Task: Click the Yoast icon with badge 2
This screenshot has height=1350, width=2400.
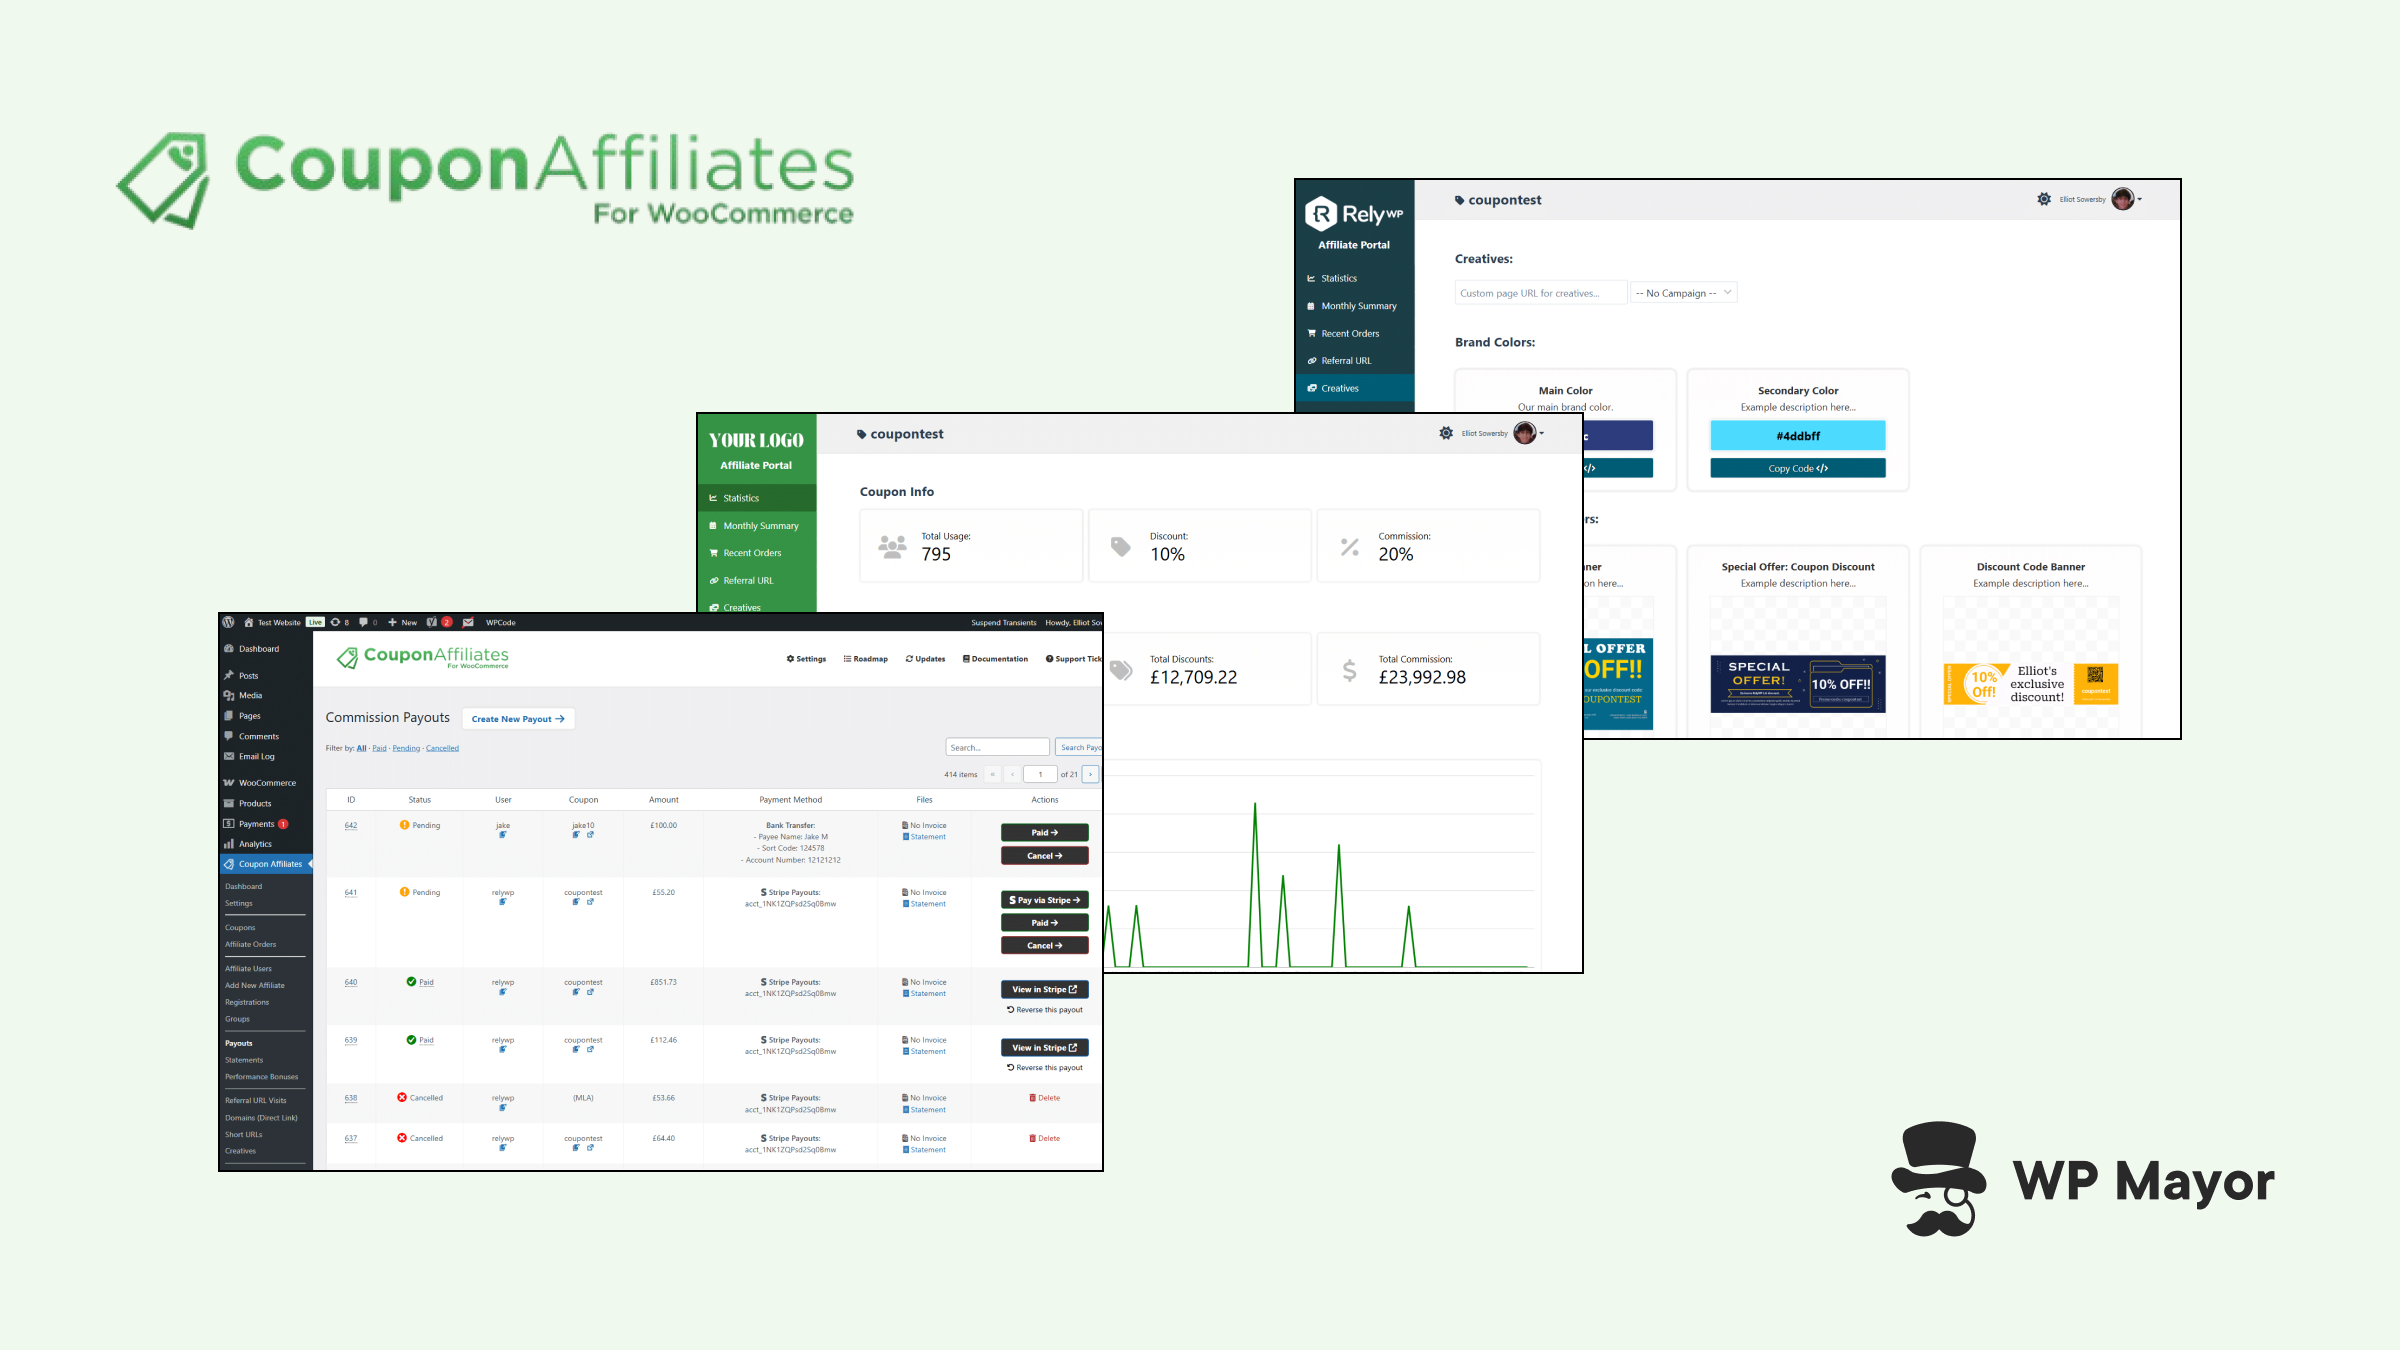Action: point(432,622)
